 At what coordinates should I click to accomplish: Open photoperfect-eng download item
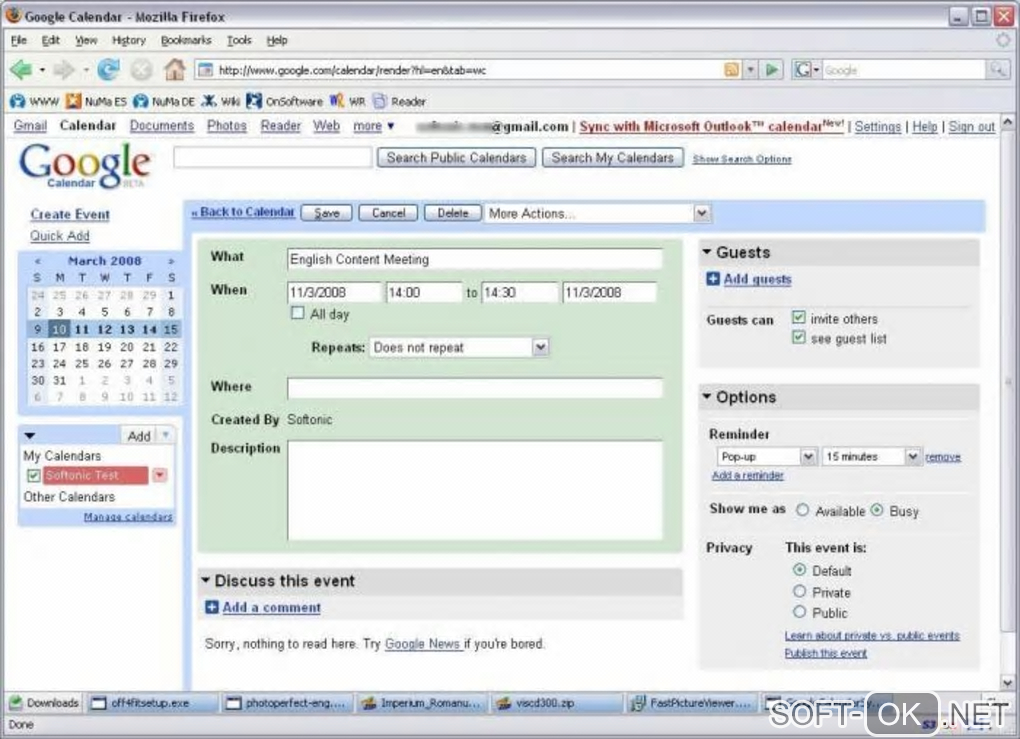288,703
